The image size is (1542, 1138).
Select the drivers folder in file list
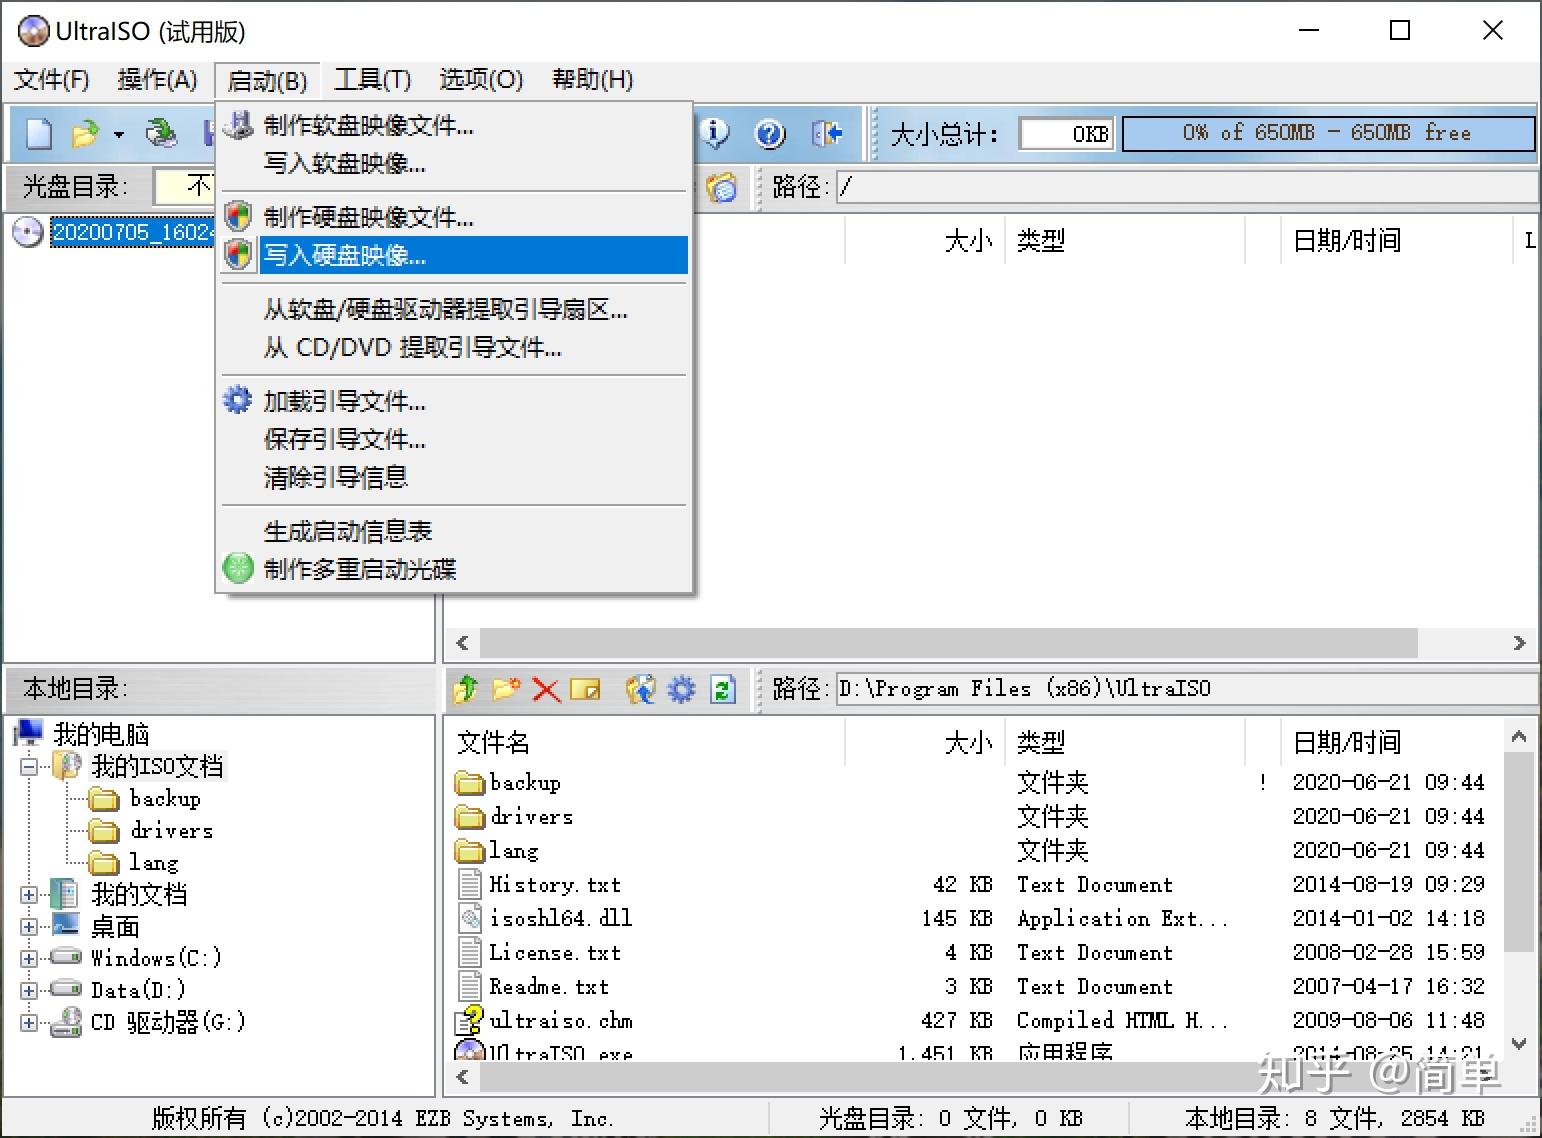point(532,816)
